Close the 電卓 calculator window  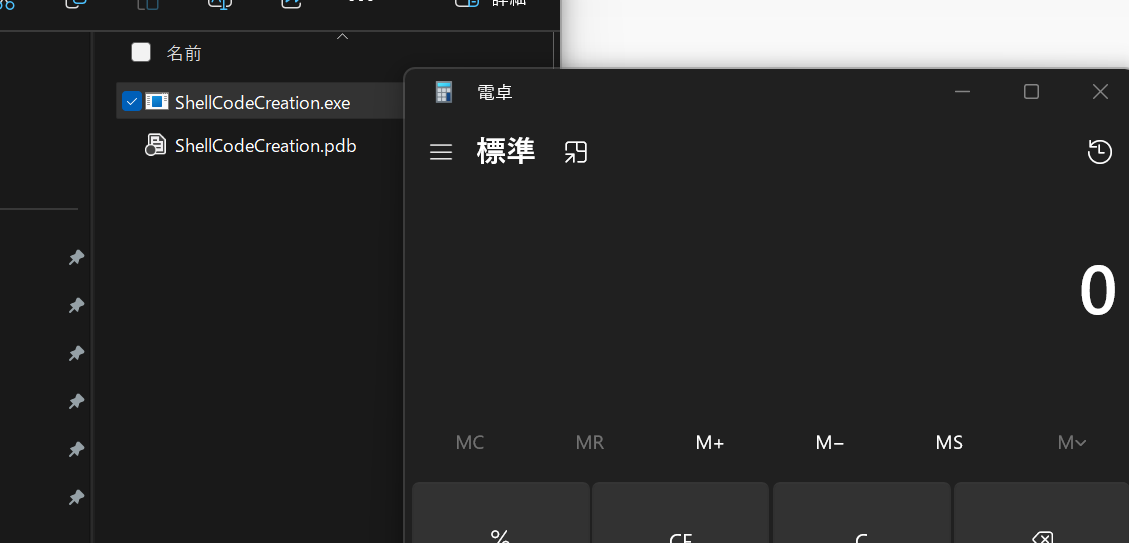click(1099, 91)
